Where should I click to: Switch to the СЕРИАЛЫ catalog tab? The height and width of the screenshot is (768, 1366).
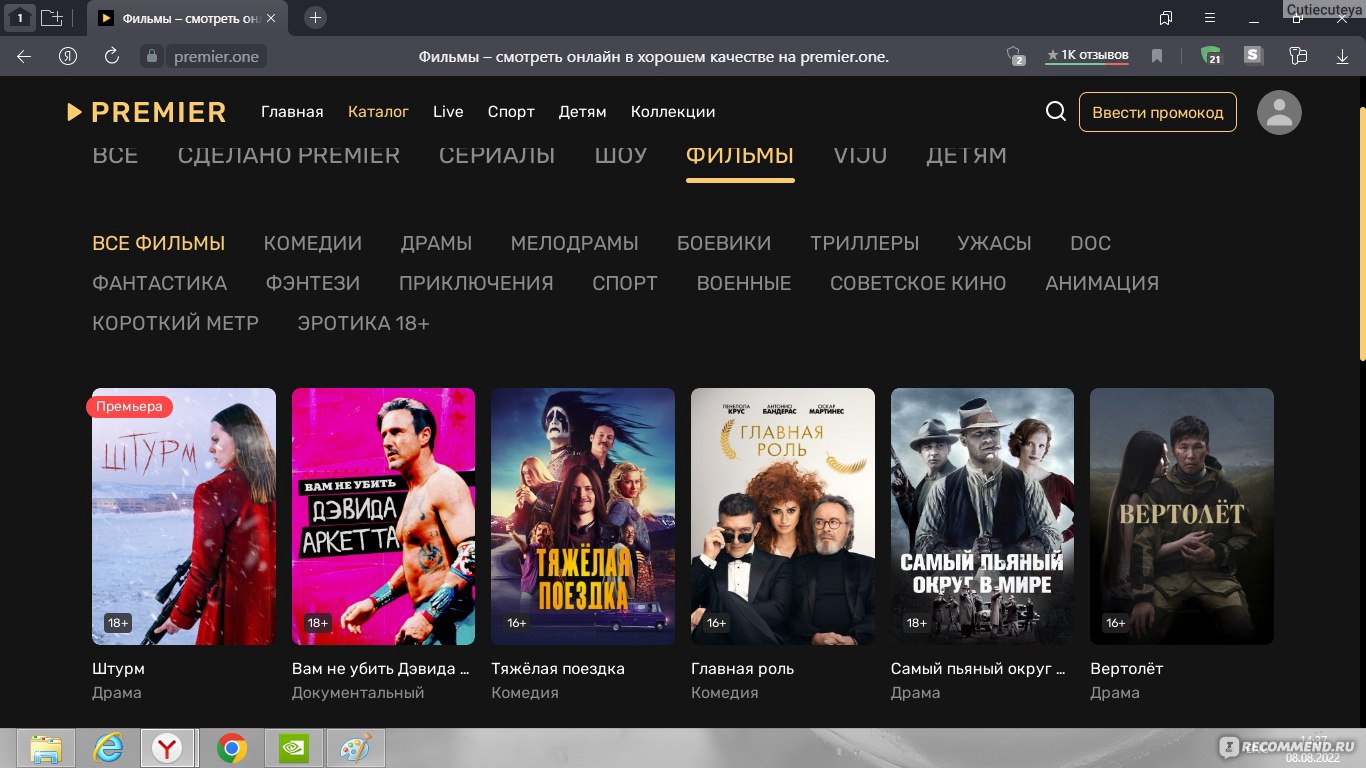(497, 155)
